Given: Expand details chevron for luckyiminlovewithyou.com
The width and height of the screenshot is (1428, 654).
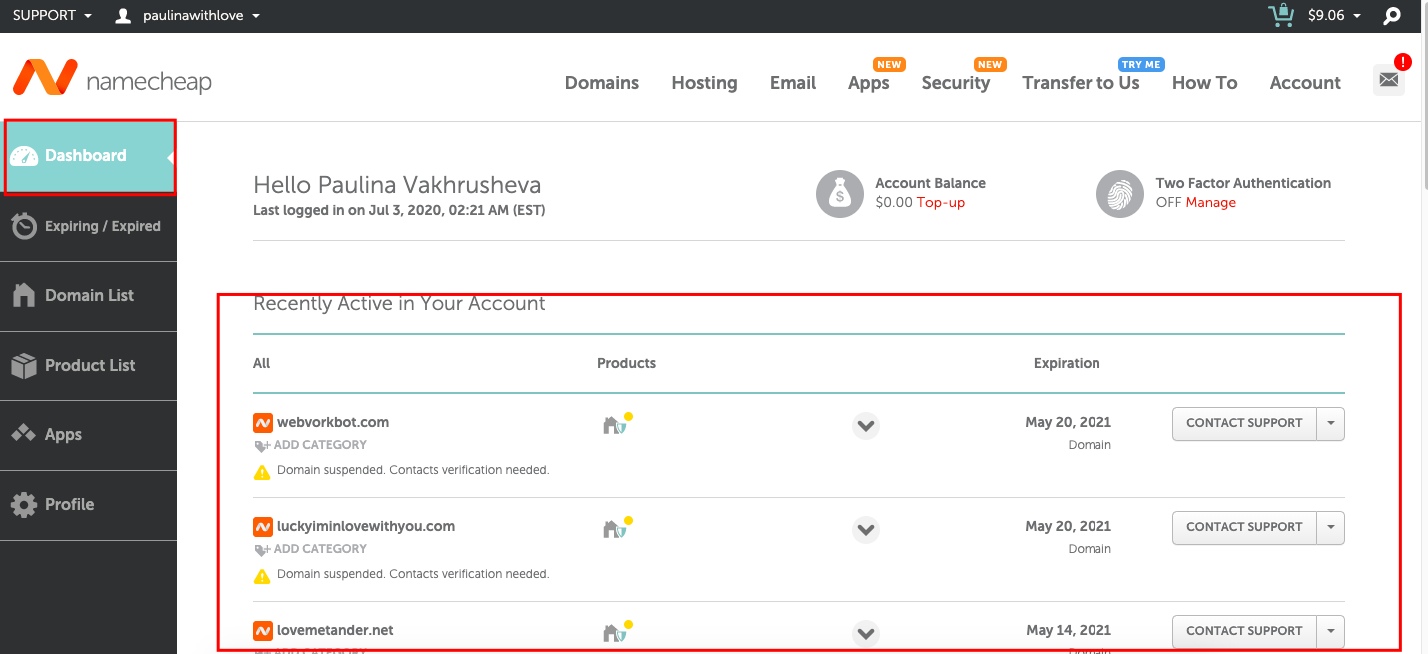Looking at the screenshot, I should (x=866, y=530).
